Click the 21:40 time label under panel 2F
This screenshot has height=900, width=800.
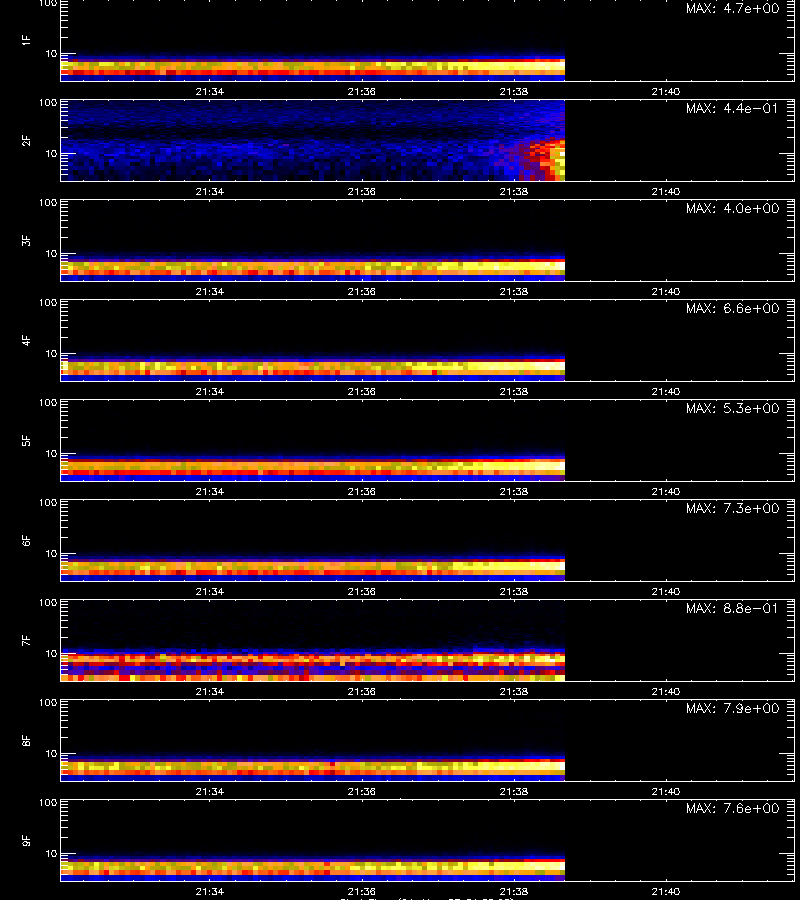tap(666, 191)
